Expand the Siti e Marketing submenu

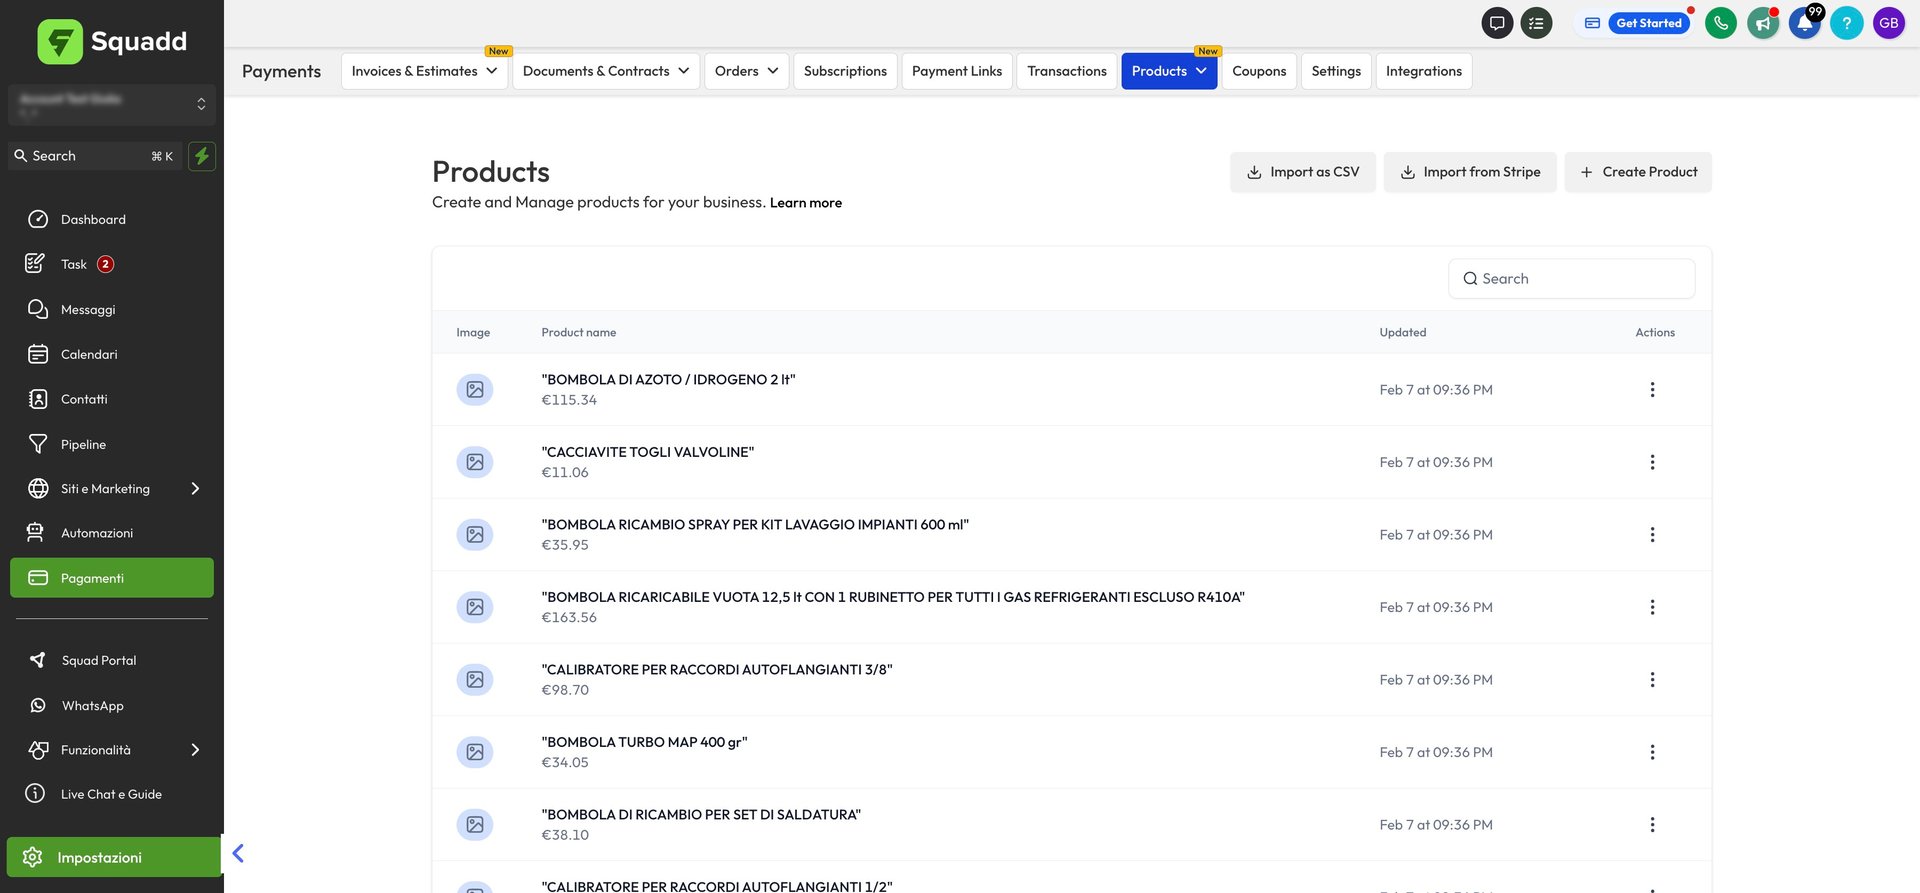[x=195, y=489]
